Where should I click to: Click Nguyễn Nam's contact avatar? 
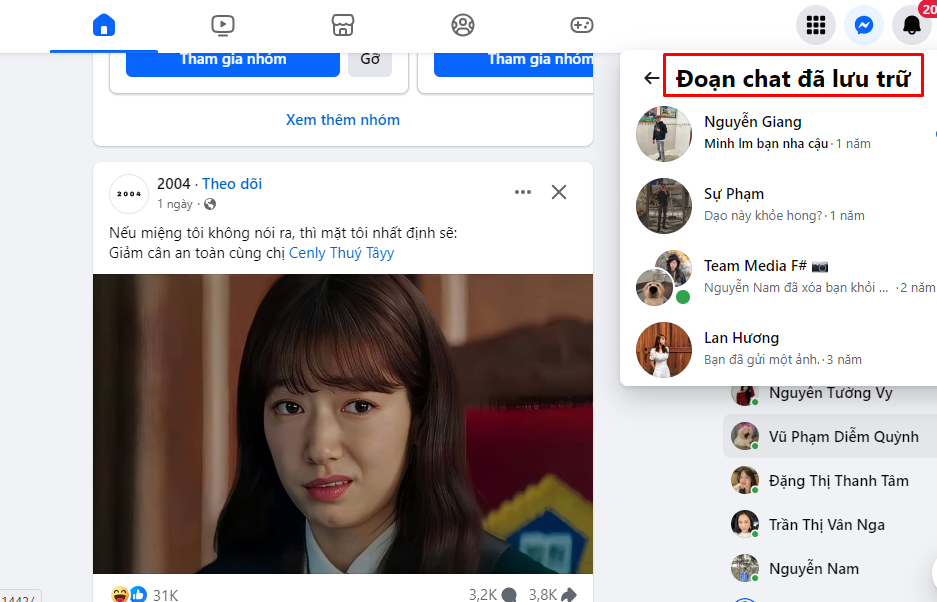tap(745, 569)
